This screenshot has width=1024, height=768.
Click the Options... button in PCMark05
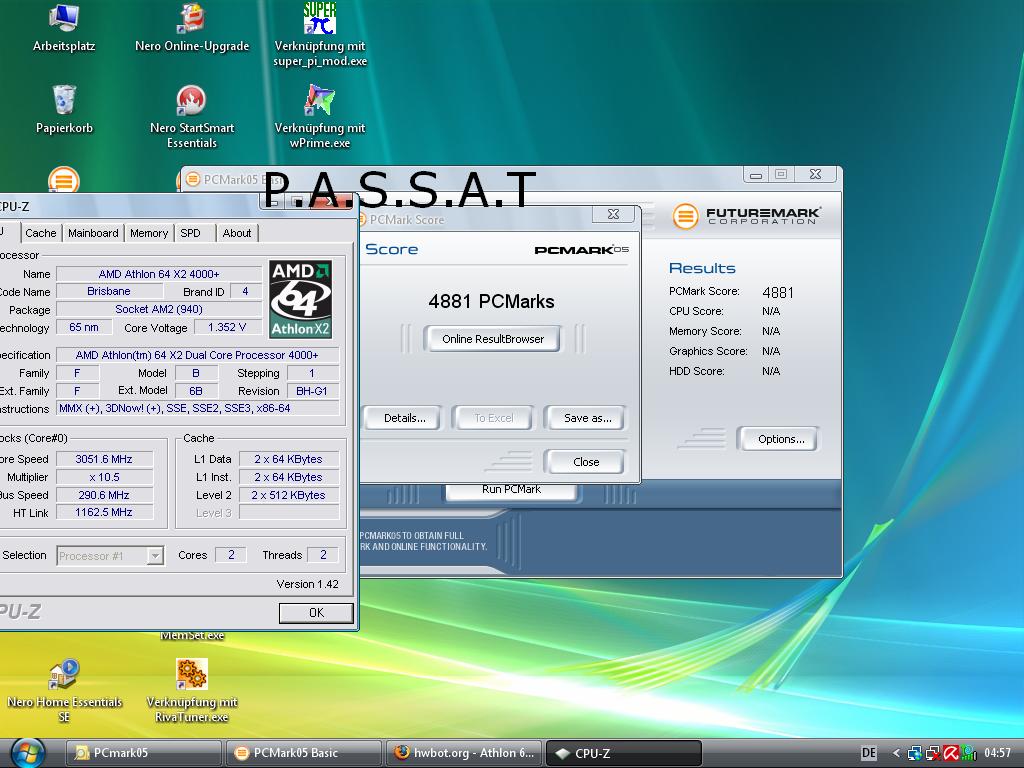pyautogui.click(x=780, y=439)
